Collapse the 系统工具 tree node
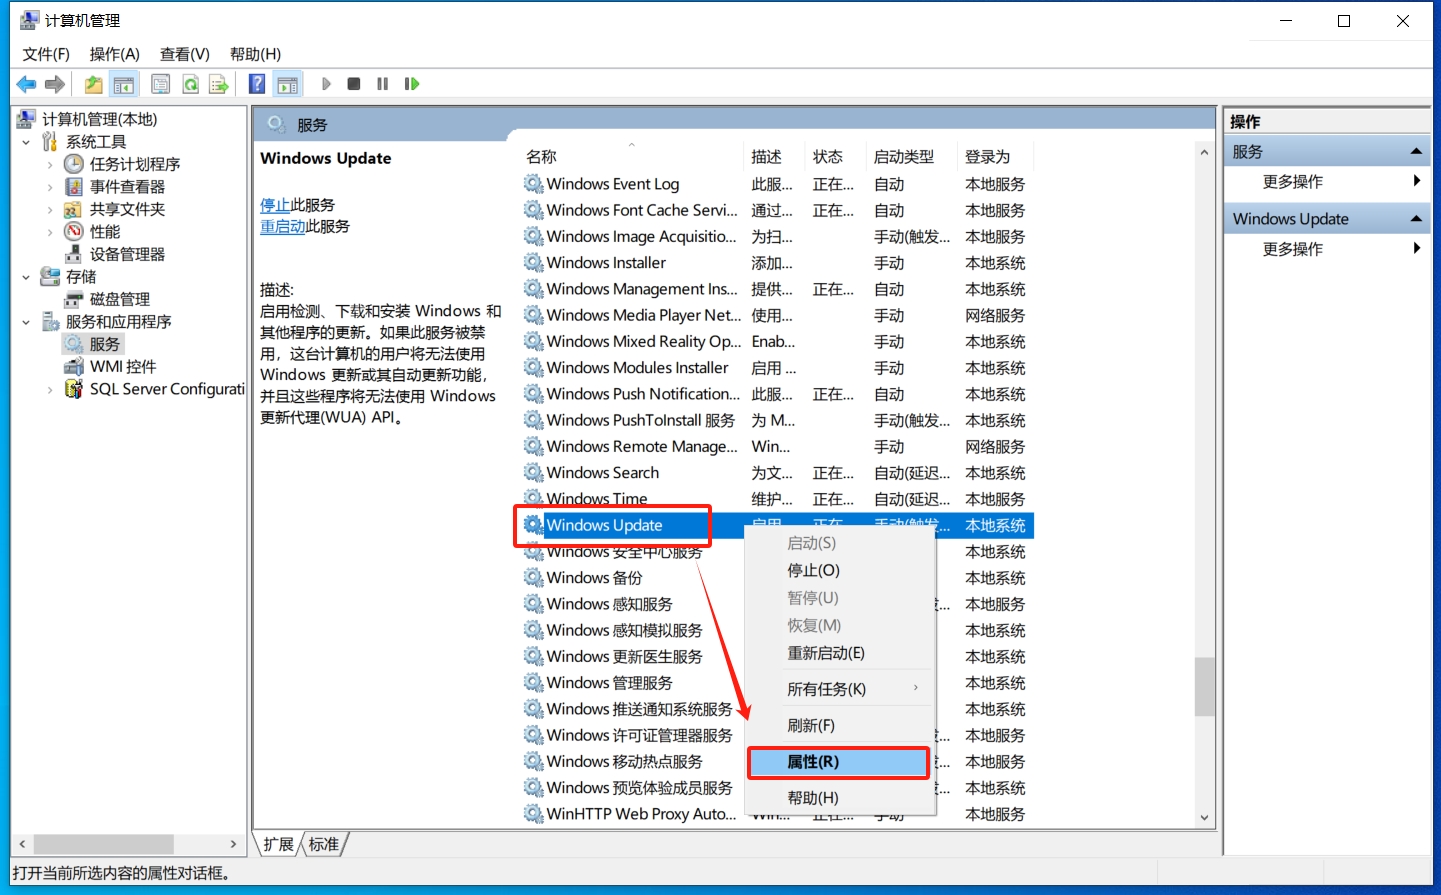The height and width of the screenshot is (895, 1441). 26,142
